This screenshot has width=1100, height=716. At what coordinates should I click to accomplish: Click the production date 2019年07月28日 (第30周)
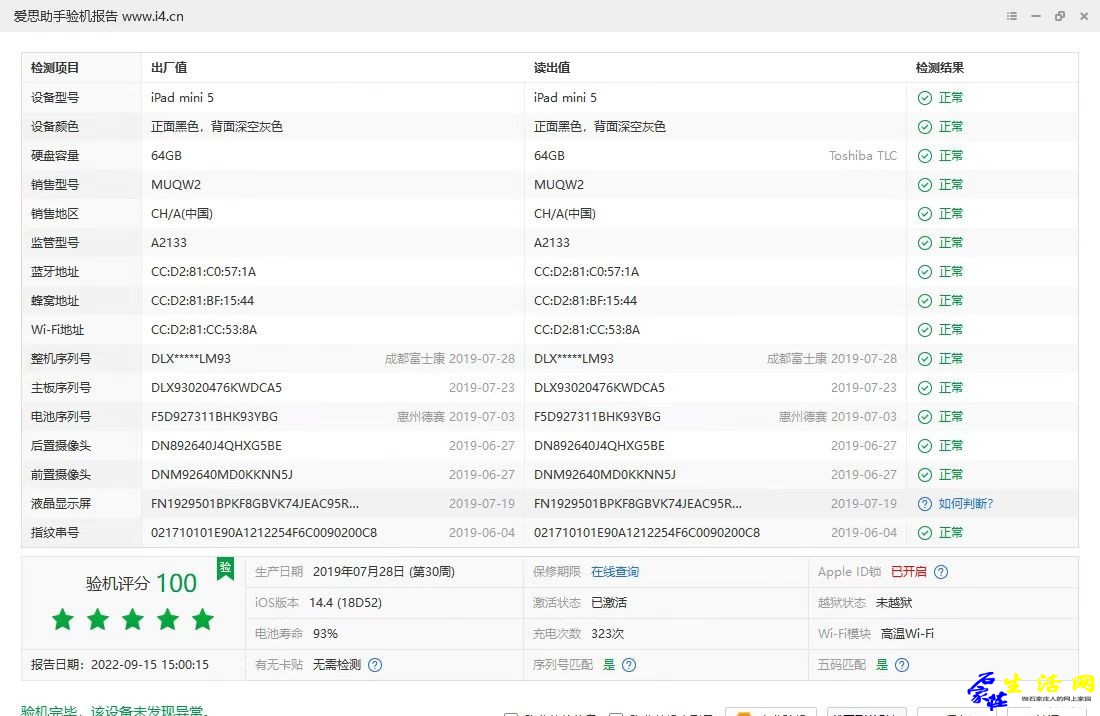384,572
